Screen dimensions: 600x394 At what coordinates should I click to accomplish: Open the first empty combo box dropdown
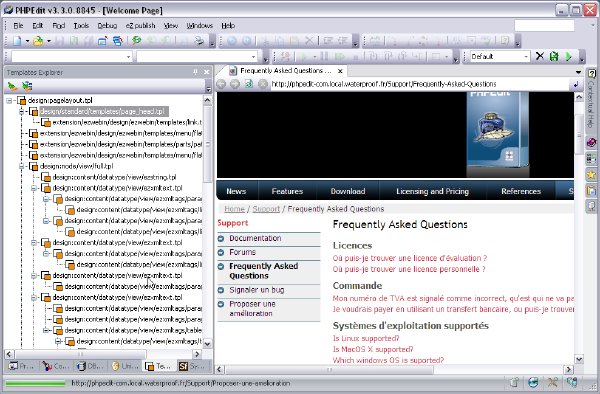click(129, 57)
